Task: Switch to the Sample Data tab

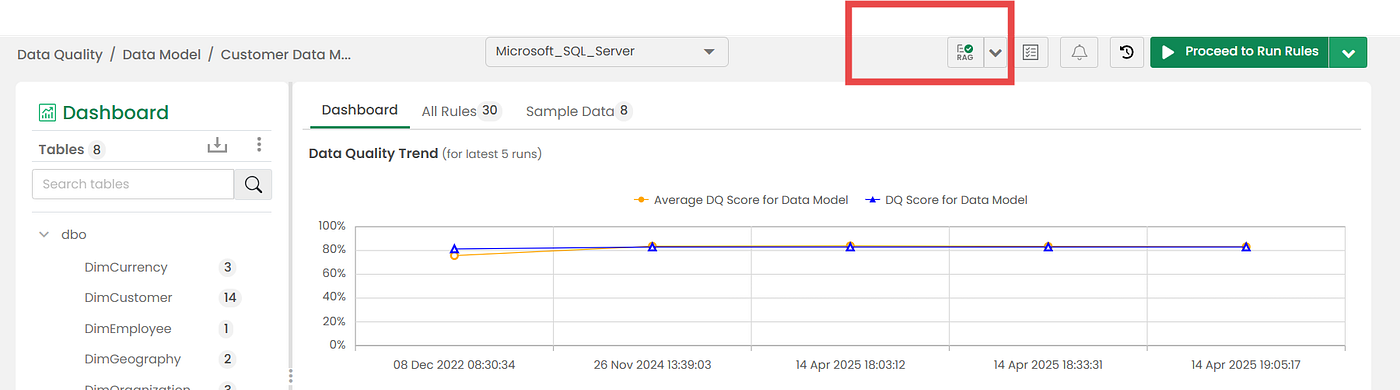Action: (579, 111)
